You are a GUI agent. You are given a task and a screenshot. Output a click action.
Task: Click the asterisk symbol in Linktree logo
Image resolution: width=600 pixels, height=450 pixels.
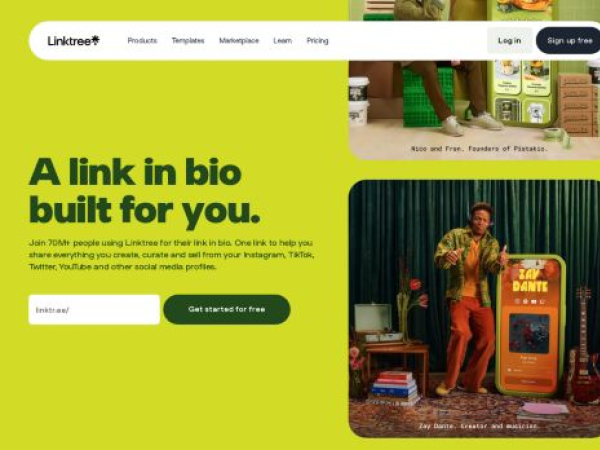point(95,39)
